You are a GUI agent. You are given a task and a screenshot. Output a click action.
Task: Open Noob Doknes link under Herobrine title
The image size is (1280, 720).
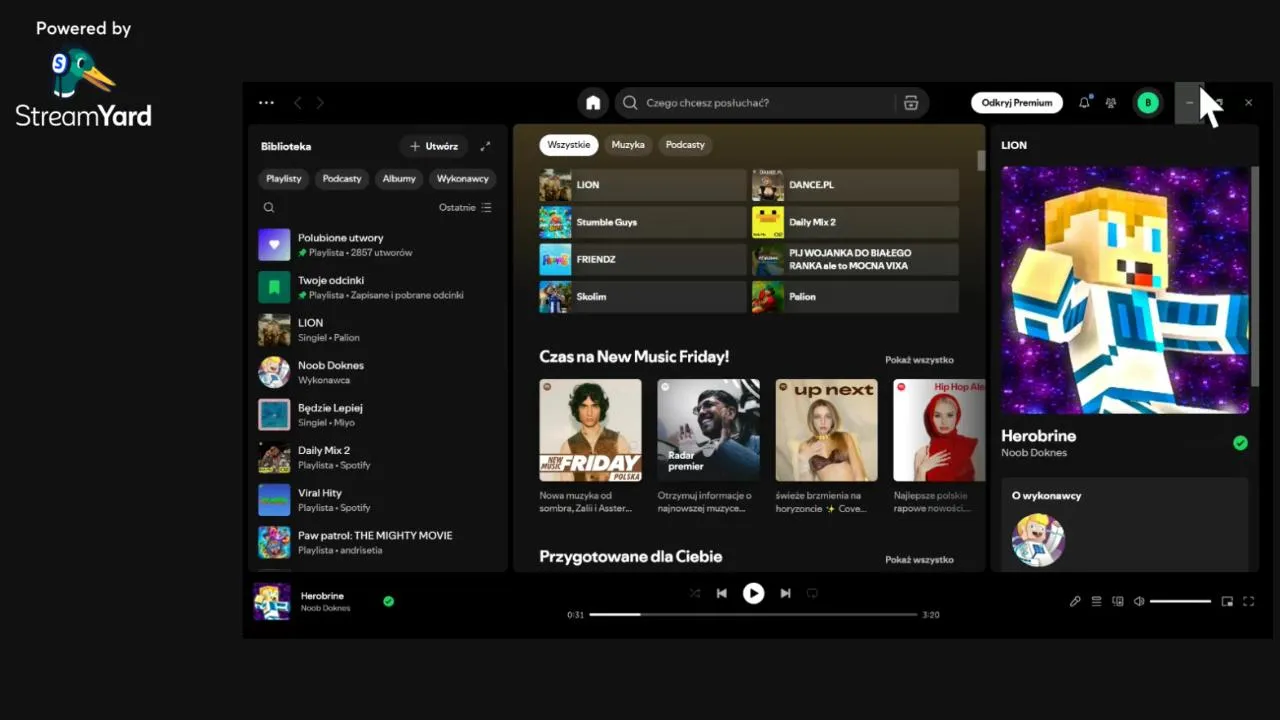(x=1034, y=453)
